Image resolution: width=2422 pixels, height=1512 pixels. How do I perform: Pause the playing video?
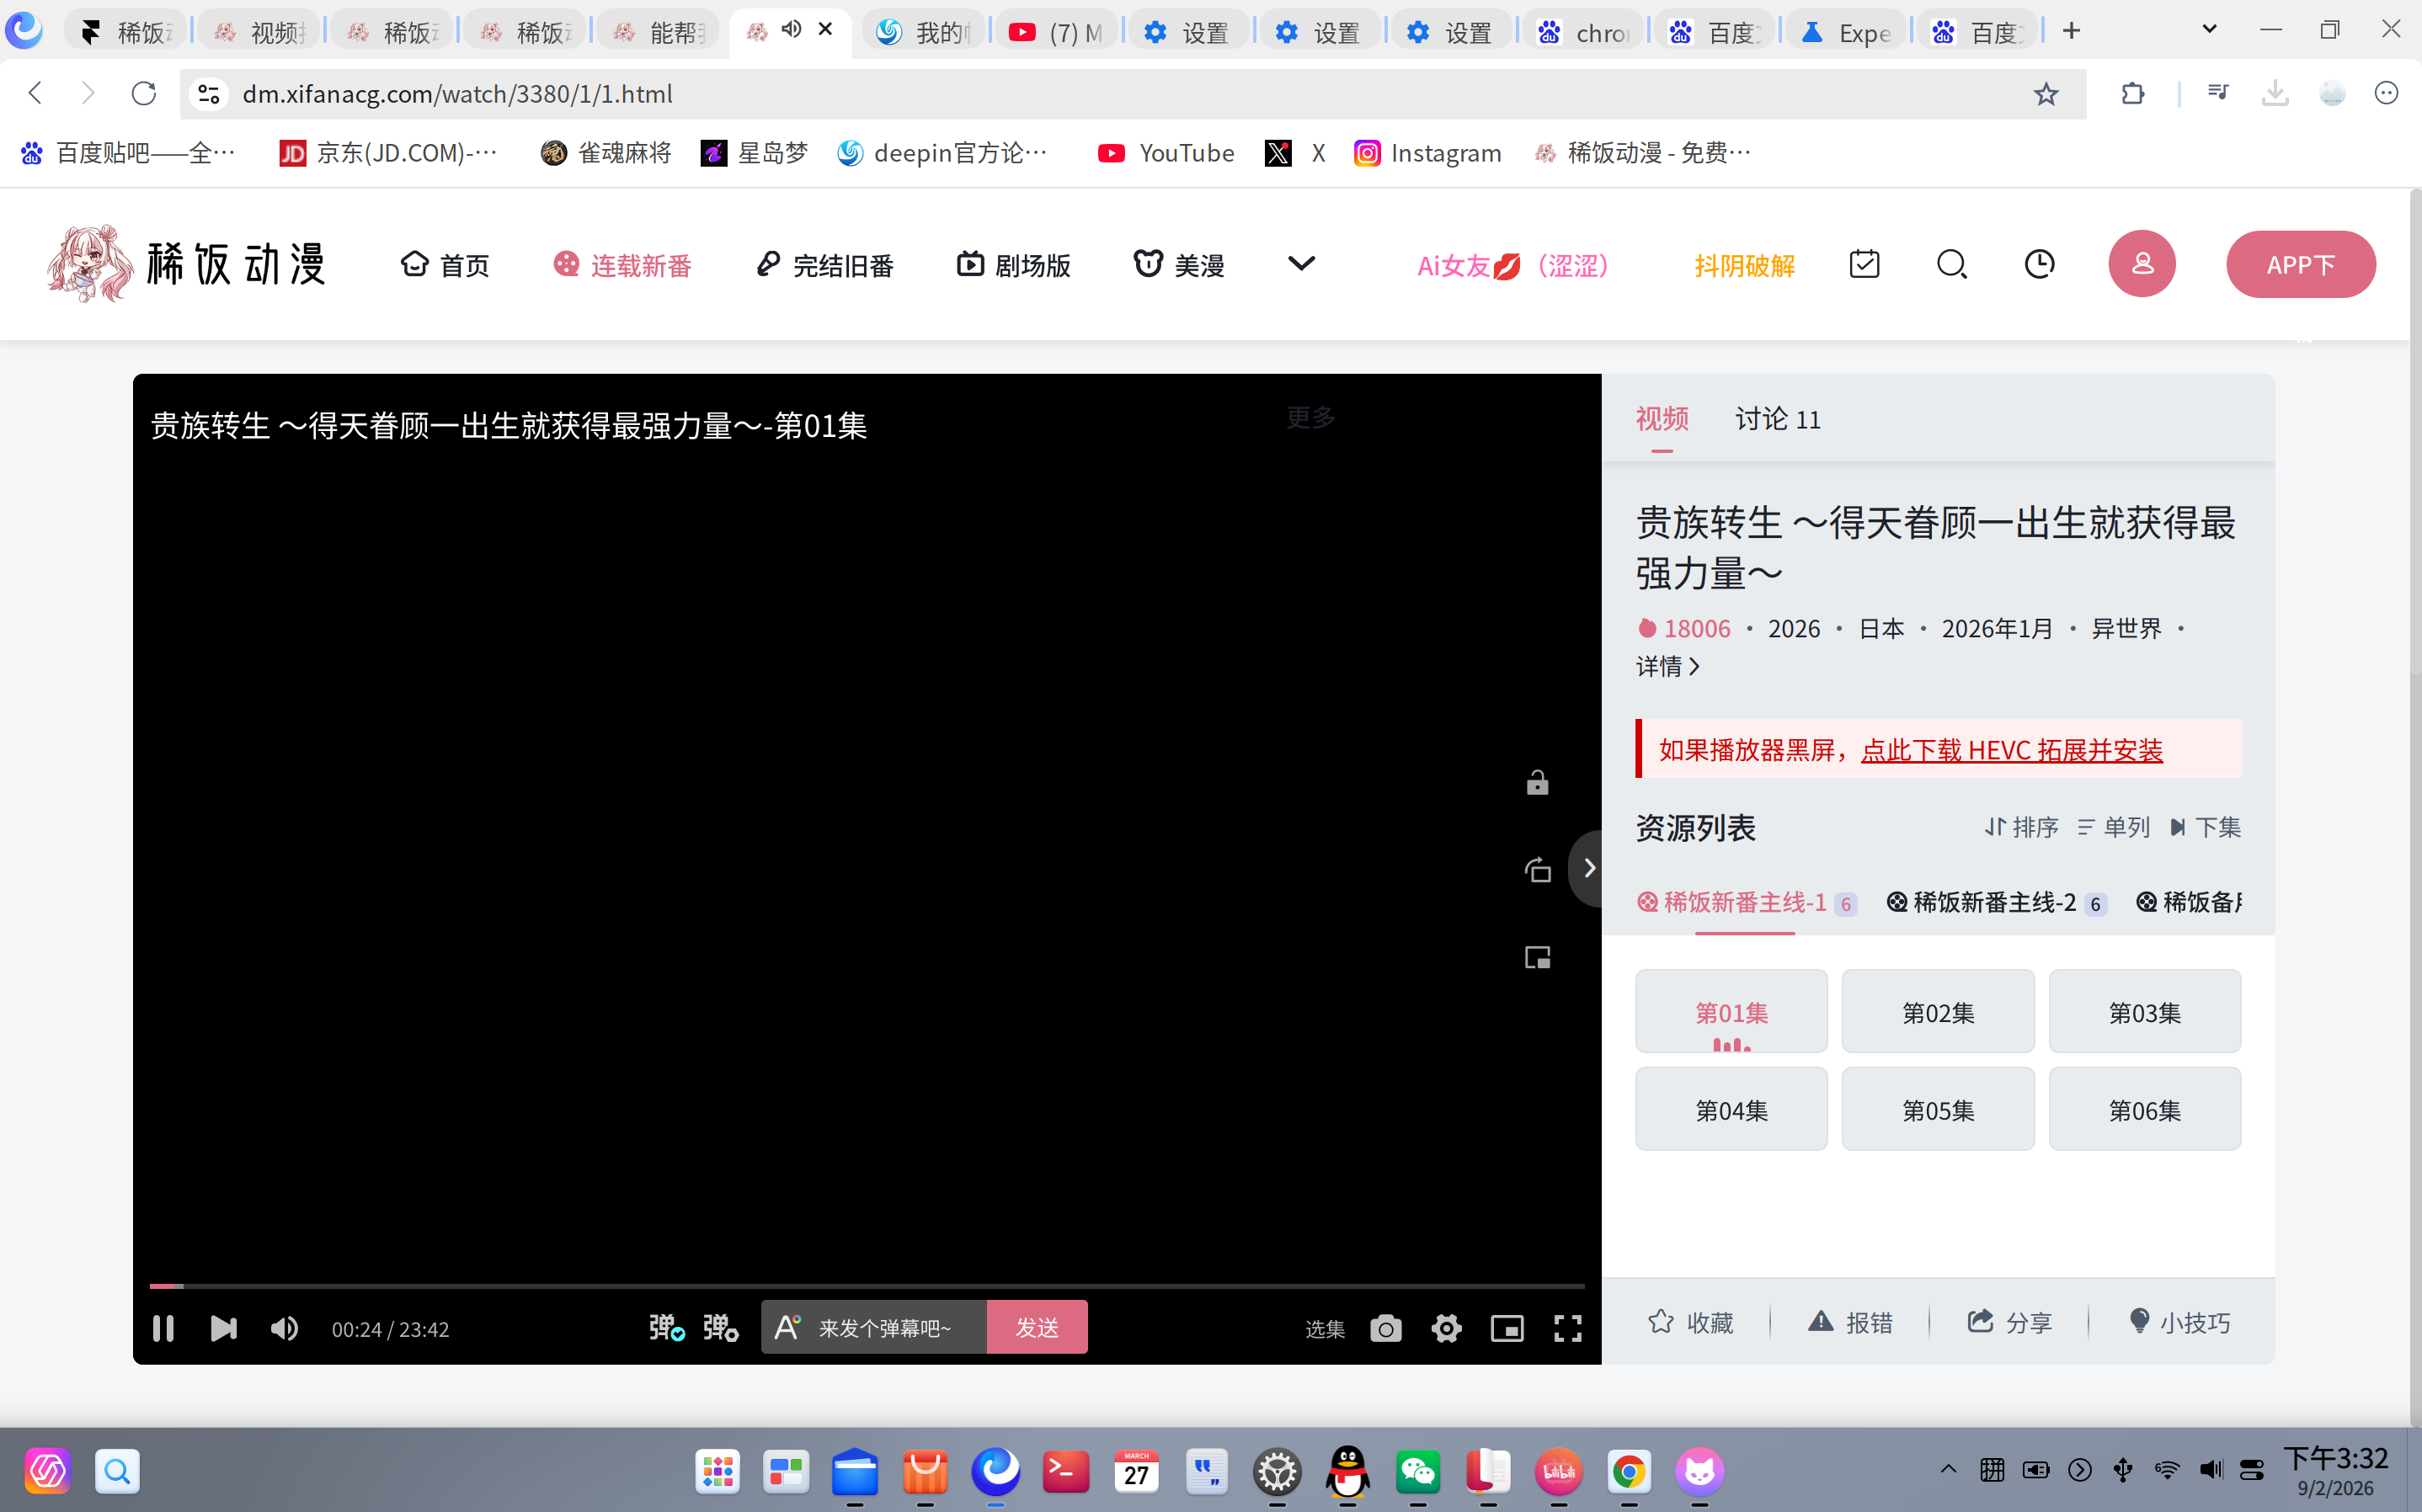pyautogui.click(x=163, y=1328)
